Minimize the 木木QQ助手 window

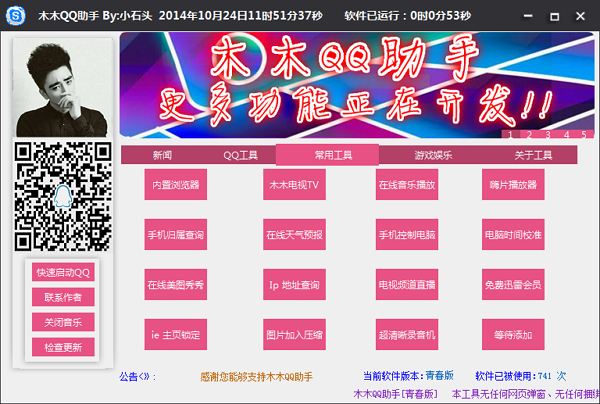coord(528,16)
